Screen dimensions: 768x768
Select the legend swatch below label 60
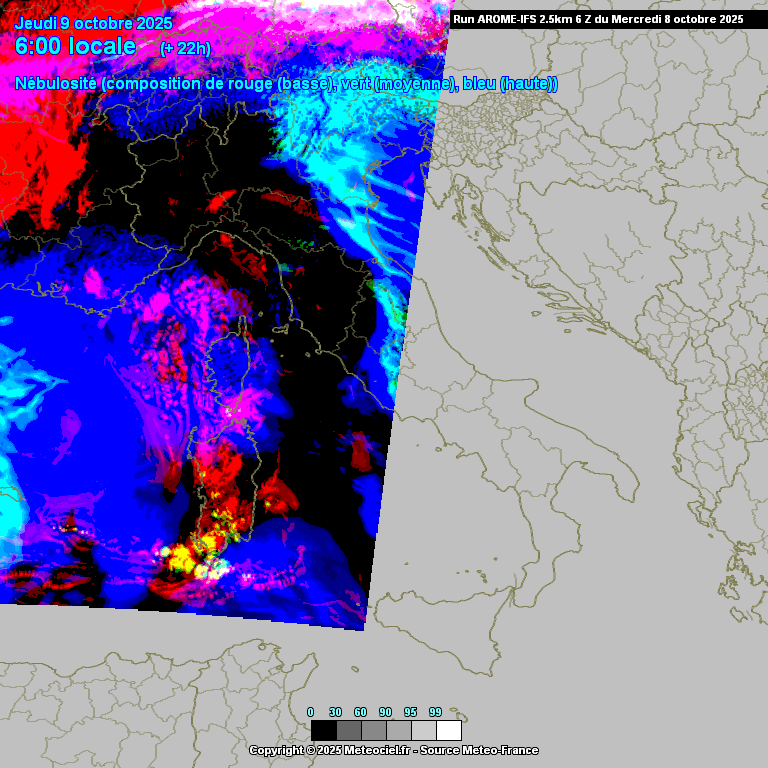point(373,731)
